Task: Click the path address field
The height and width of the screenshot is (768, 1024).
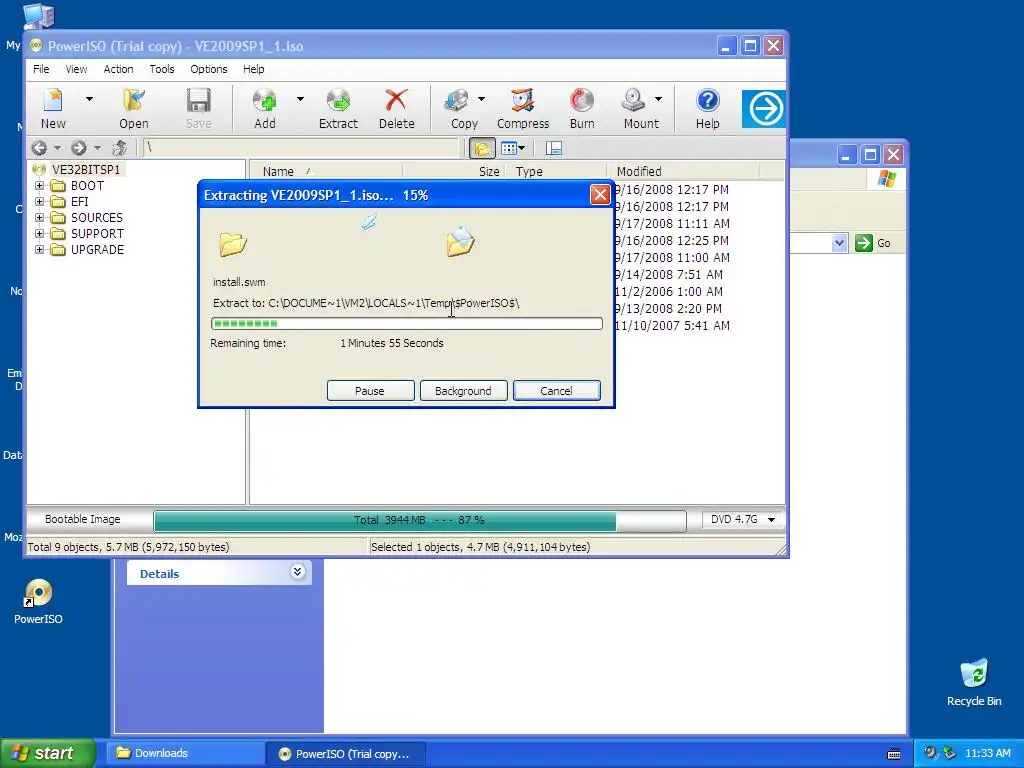Action: point(301,148)
